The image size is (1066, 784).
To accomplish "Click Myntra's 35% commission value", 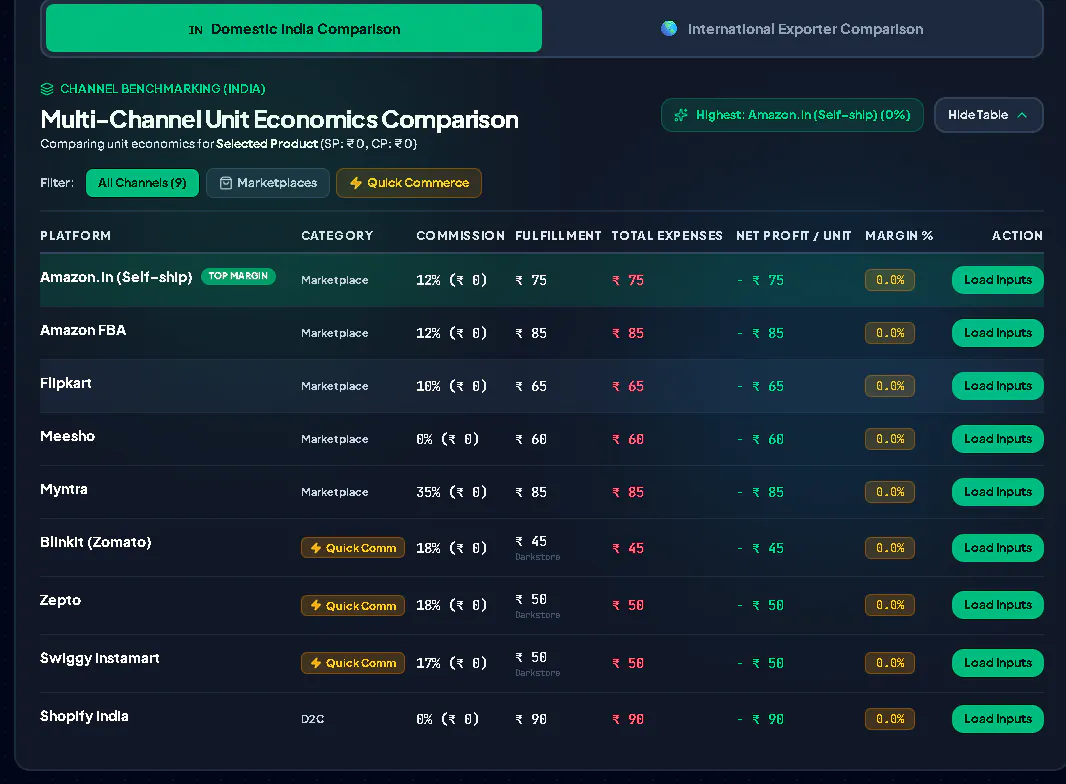I will (x=451, y=492).
